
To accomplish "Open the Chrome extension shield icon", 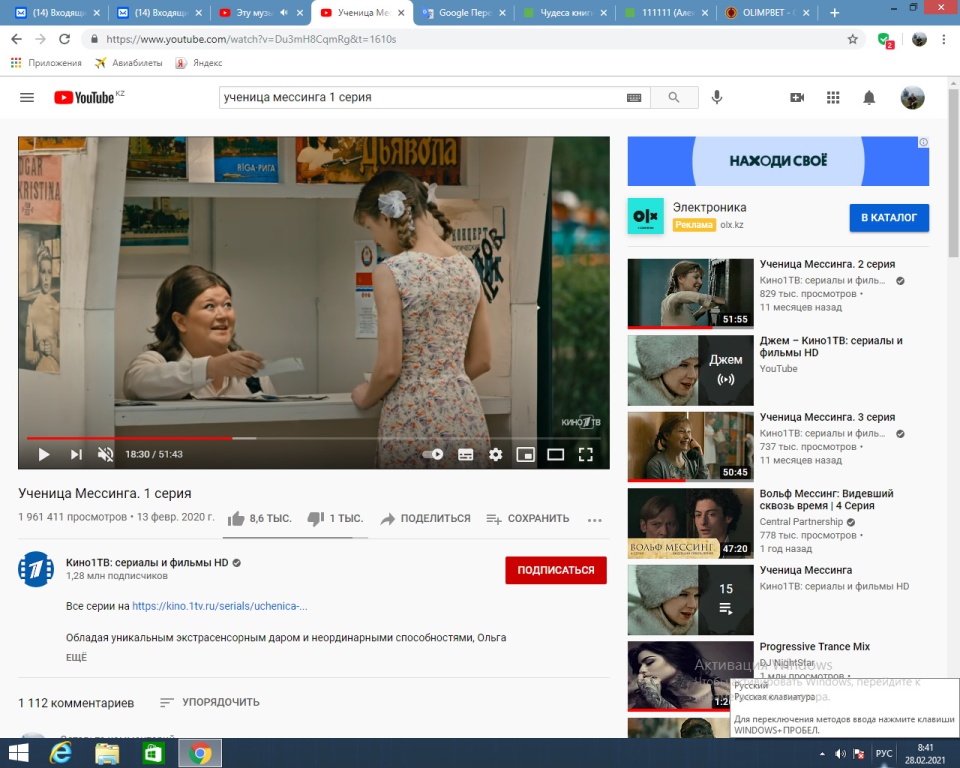I will click(x=885, y=40).
